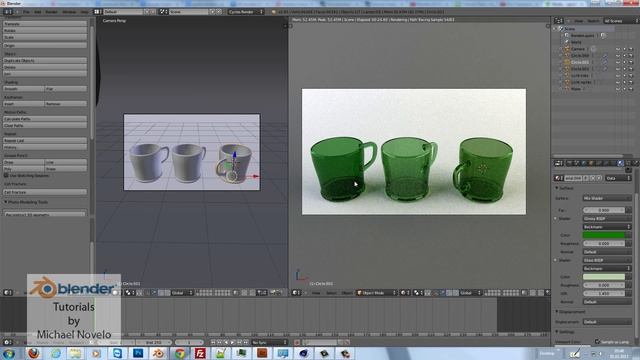Toggle renderability of Camera in outliner
The height and width of the screenshot is (360, 640).
631,49
